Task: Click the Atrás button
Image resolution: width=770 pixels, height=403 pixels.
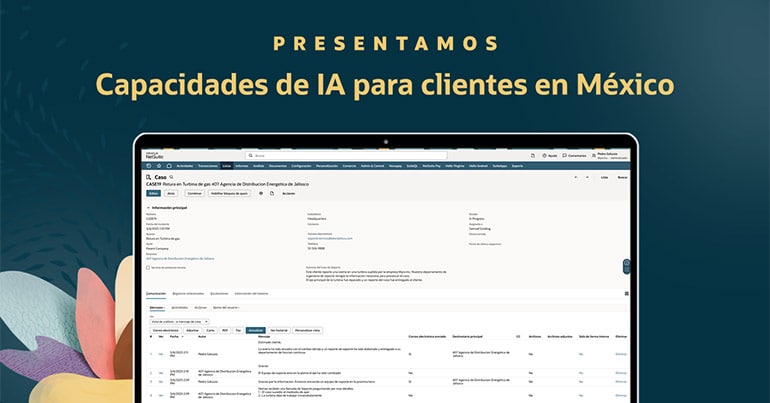Action: (x=171, y=193)
